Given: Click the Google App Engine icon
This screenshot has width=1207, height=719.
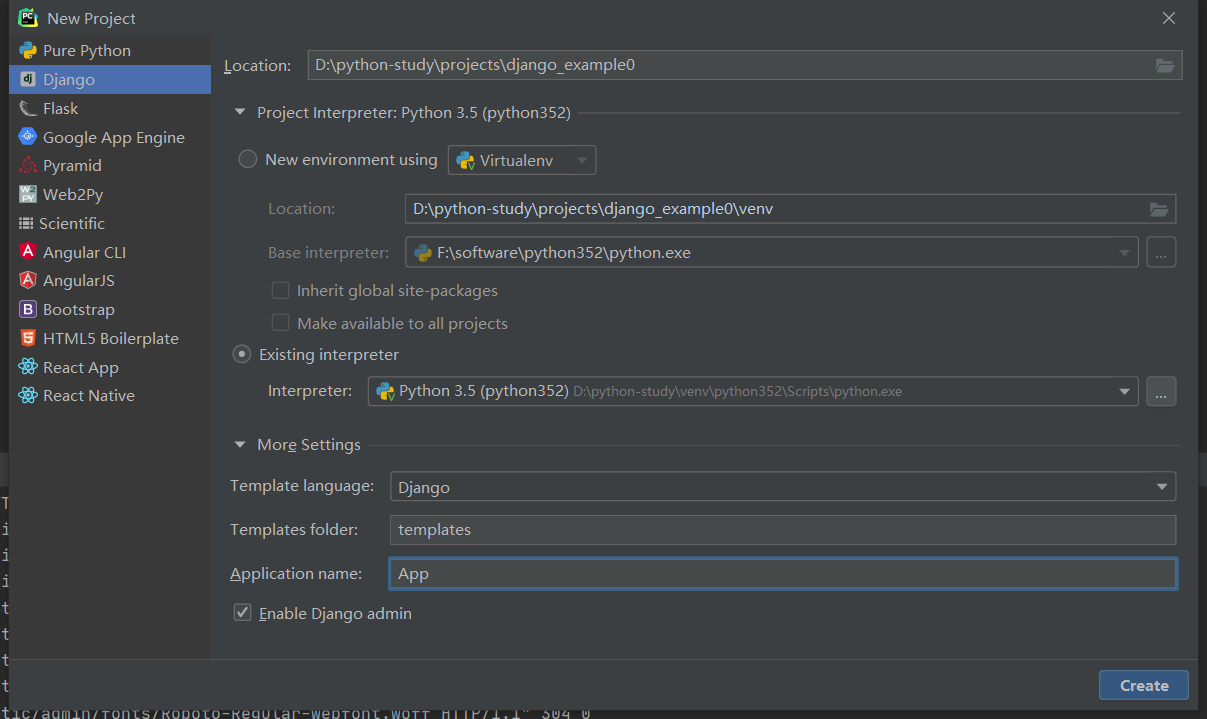Looking at the screenshot, I should click(x=27, y=137).
